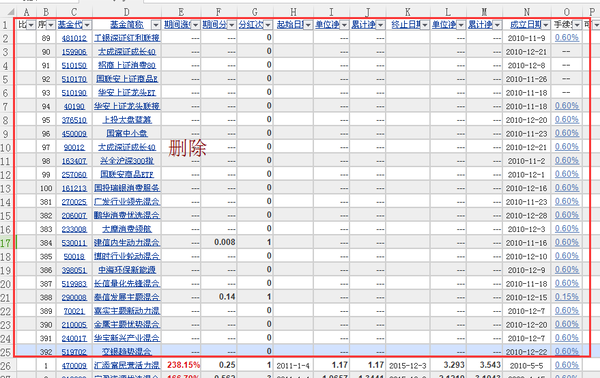Screen dimensions: 600x378
Task: Select cell showing 238.15% in red
Action: 181,365
